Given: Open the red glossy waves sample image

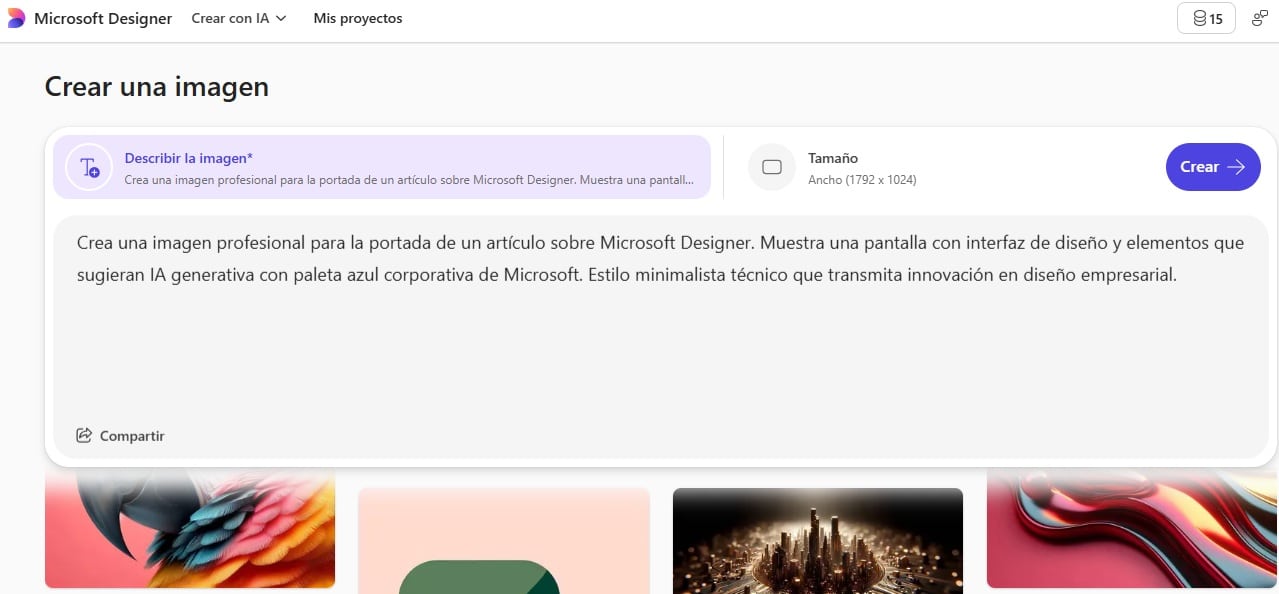Looking at the screenshot, I should [x=1132, y=529].
